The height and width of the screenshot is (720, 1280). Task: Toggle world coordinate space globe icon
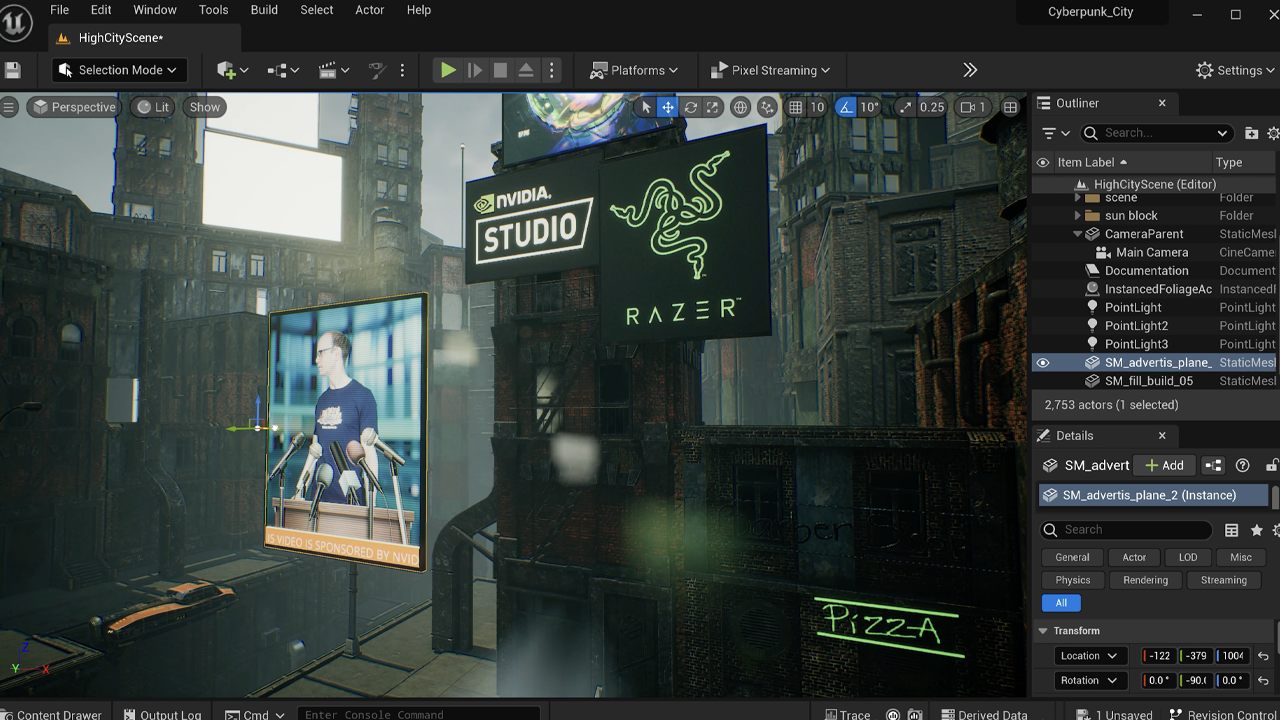[x=740, y=107]
